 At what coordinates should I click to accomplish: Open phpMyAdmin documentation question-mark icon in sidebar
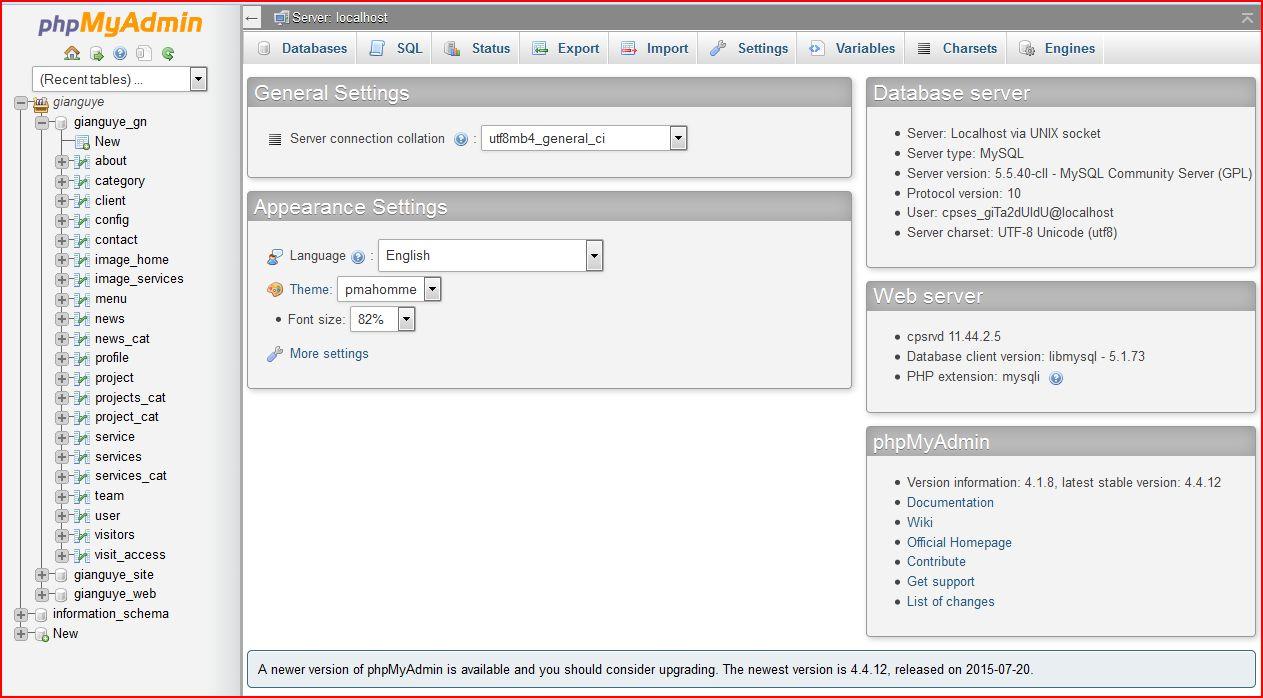(120, 54)
